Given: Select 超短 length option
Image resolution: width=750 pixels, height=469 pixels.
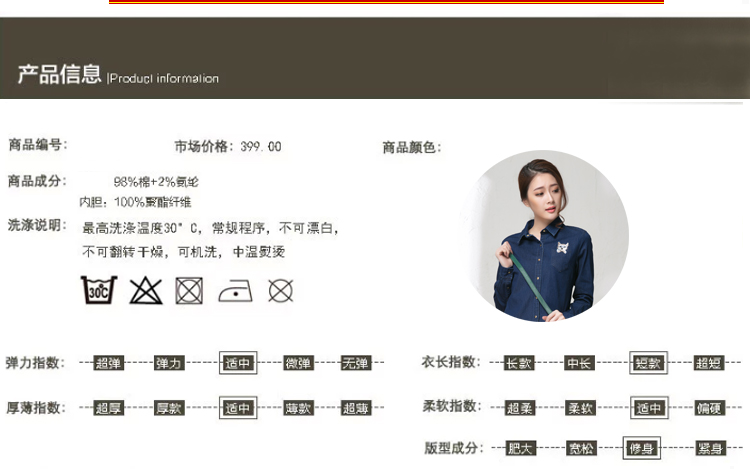Looking at the screenshot, I should (709, 363).
